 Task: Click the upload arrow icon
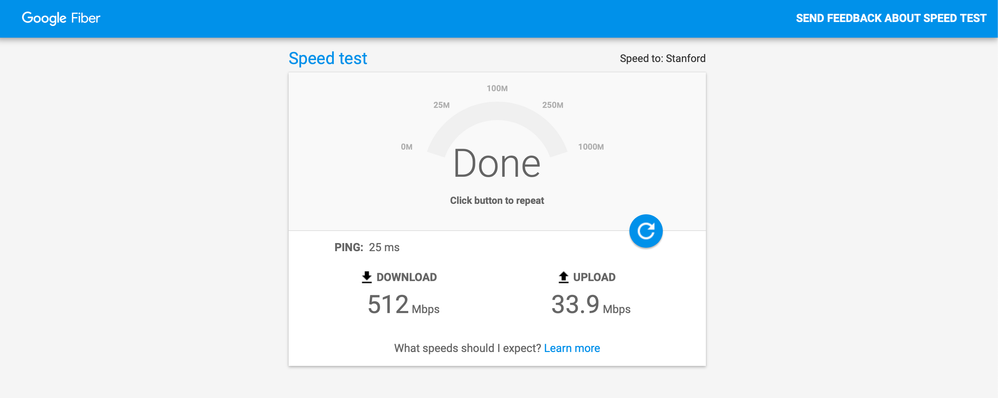pos(563,277)
